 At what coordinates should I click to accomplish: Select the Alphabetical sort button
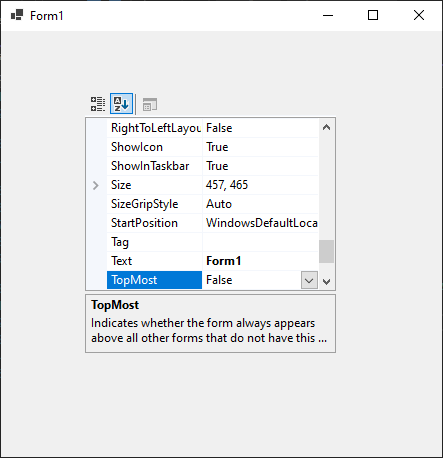pyautogui.click(x=121, y=104)
